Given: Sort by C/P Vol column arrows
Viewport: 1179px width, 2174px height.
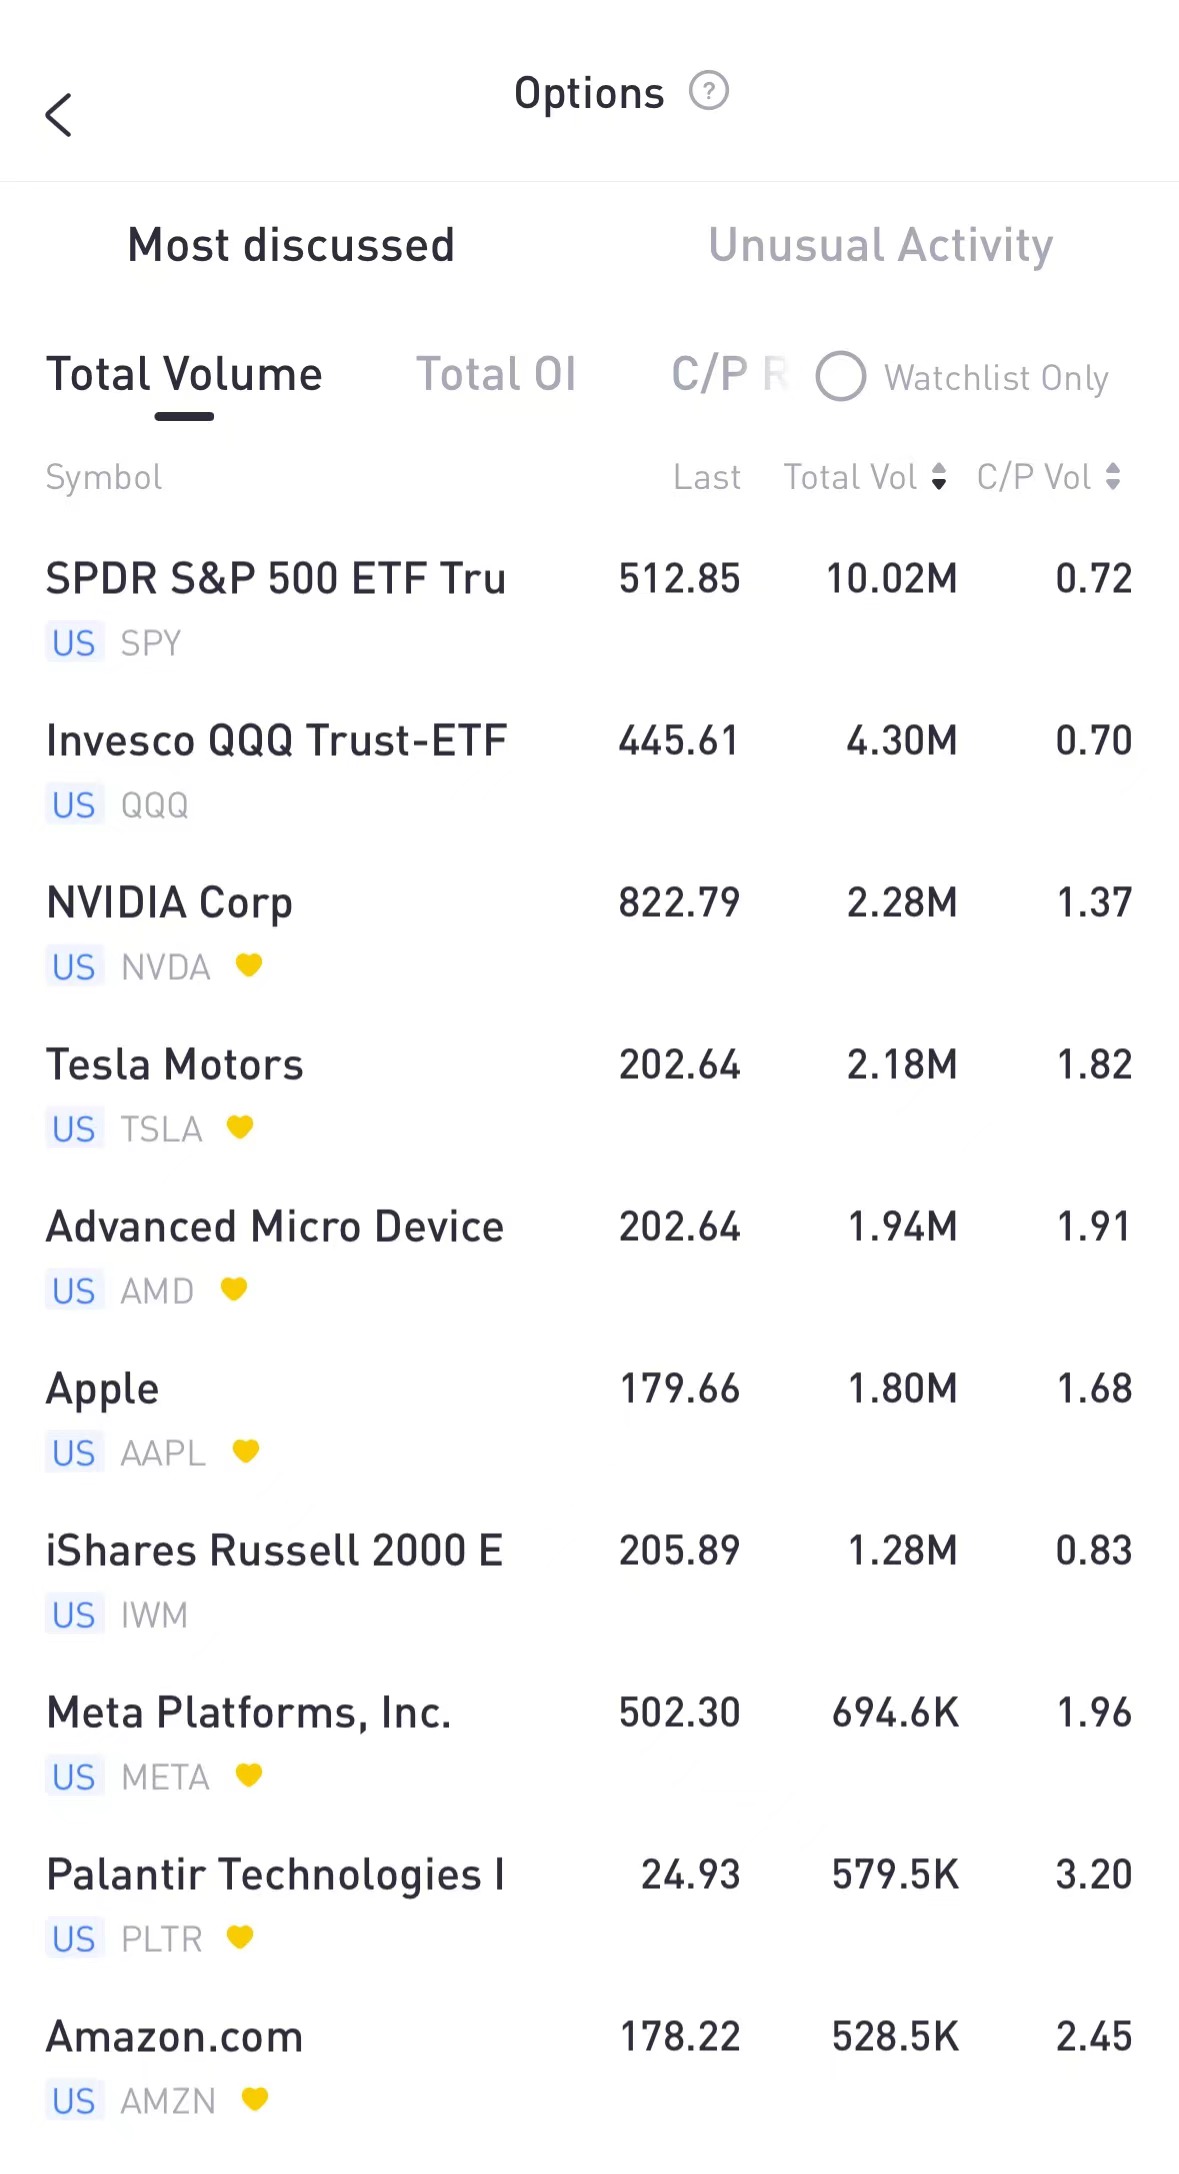Looking at the screenshot, I should click(x=1112, y=477).
